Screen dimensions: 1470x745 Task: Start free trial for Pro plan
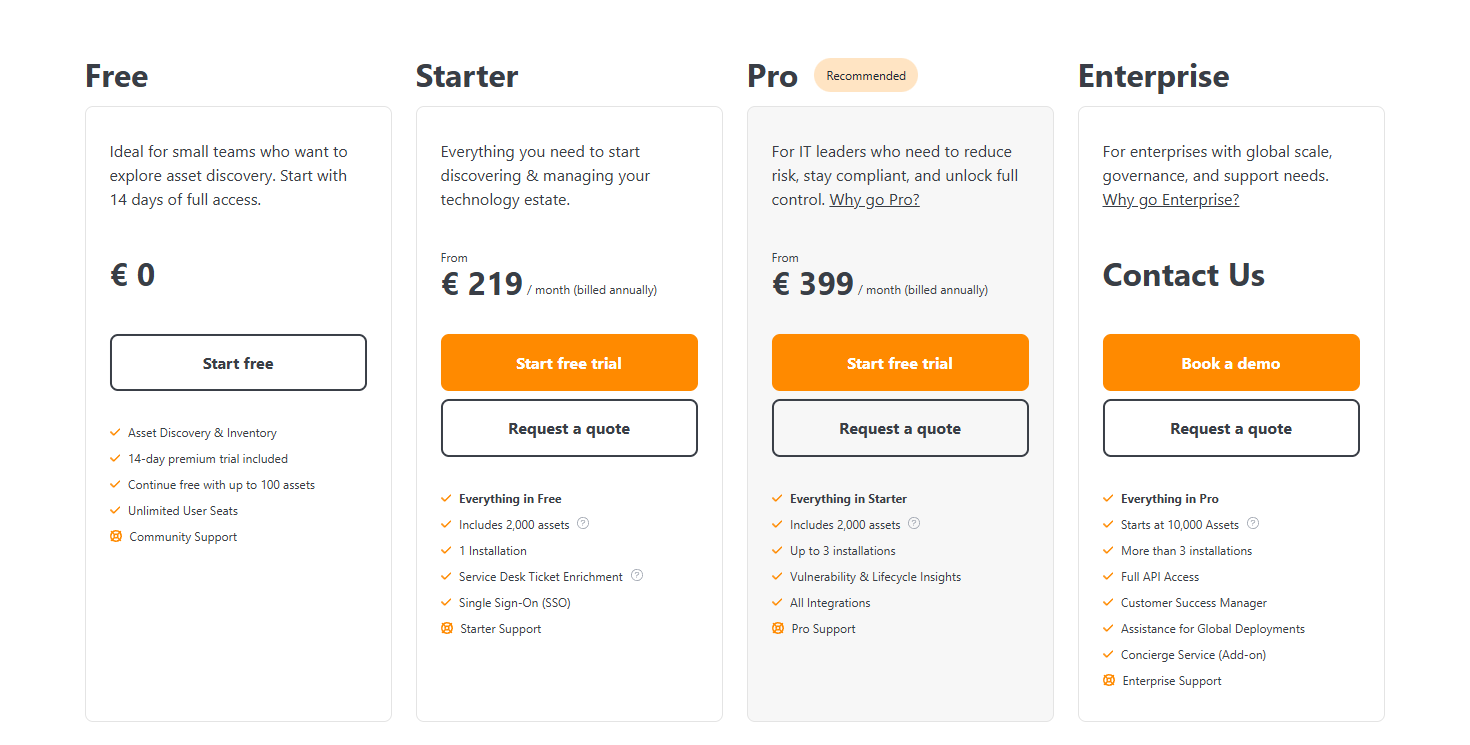pyautogui.click(x=900, y=363)
